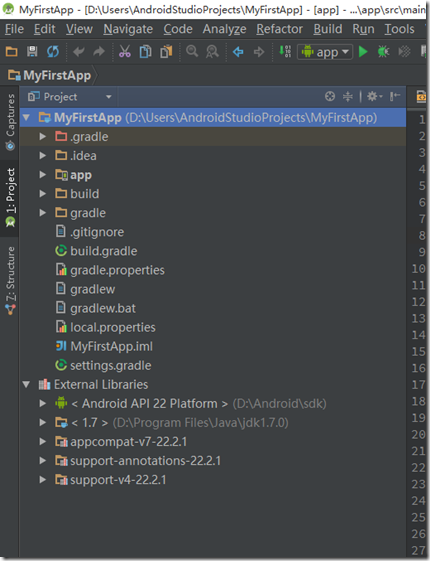Open the Project panel gear settings
This screenshot has width=430, height=561.
click(374, 96)
